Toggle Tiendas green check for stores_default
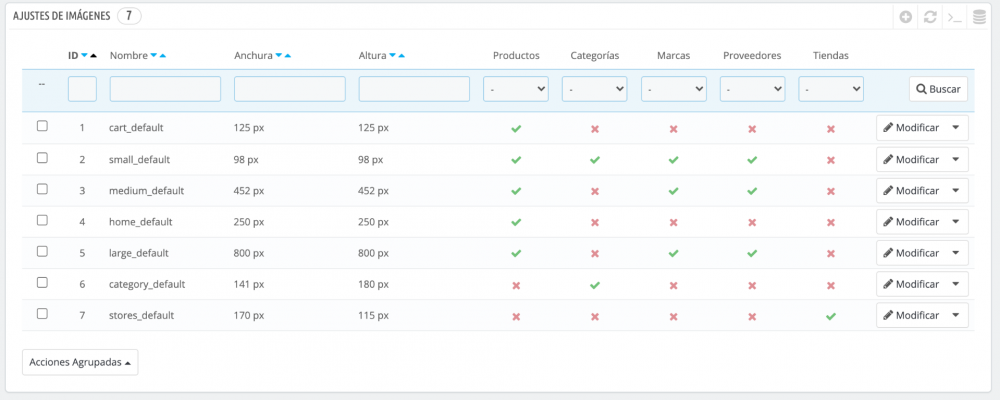The image size is (1000, 400). click(830, 316)
